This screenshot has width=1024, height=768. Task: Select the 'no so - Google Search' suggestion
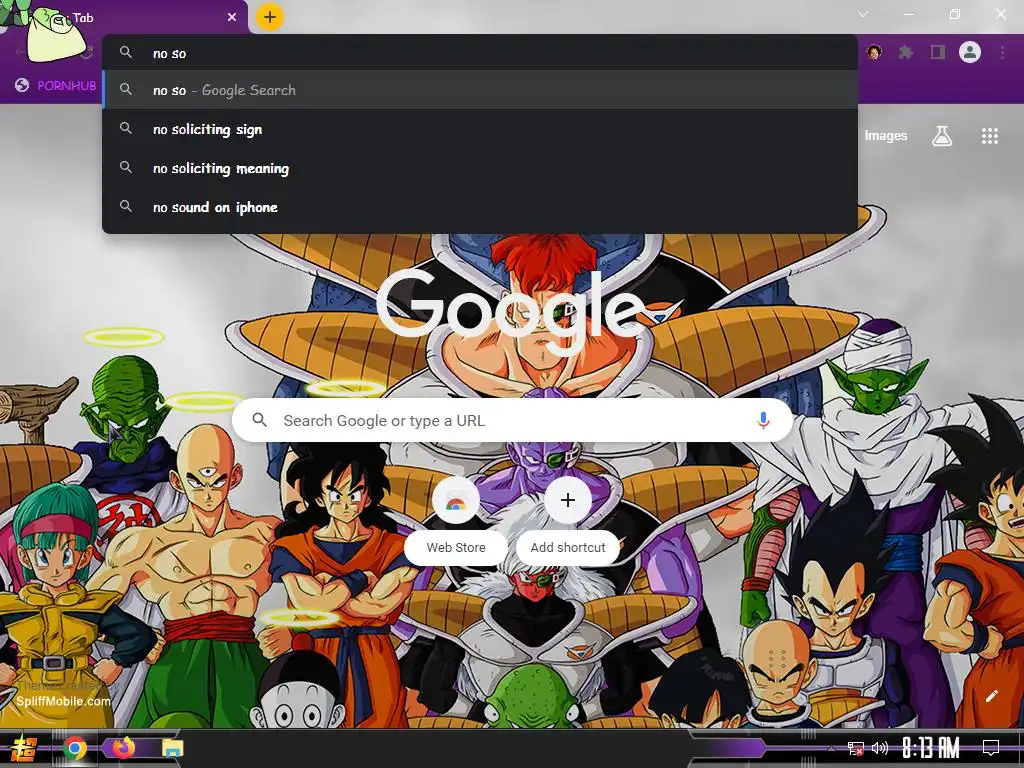click(x=480, y=90)
